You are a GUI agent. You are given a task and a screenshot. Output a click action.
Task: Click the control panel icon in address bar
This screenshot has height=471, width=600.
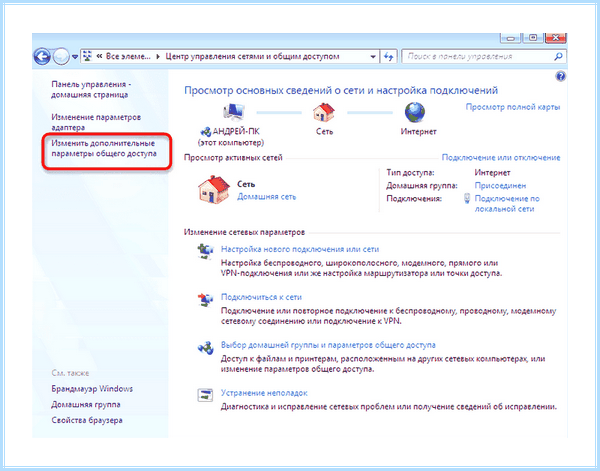(88, 56)
